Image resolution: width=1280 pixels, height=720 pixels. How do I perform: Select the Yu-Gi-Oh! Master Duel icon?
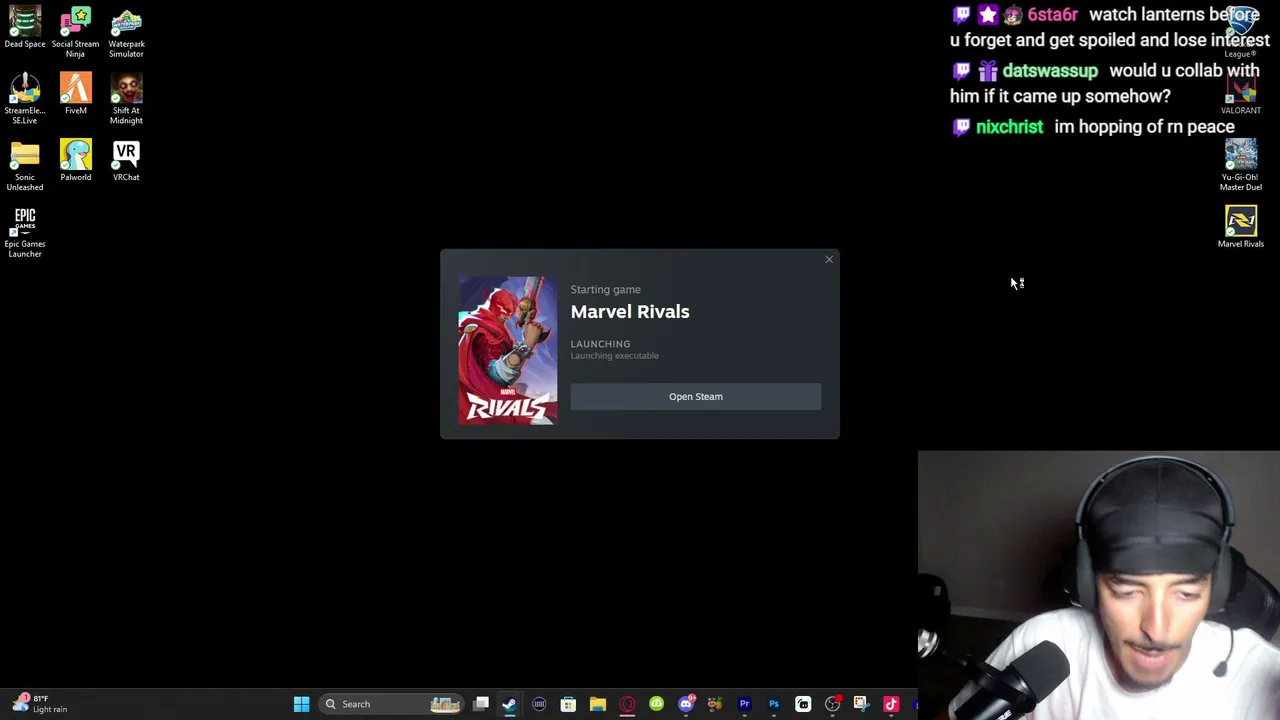coord(1241,165)
